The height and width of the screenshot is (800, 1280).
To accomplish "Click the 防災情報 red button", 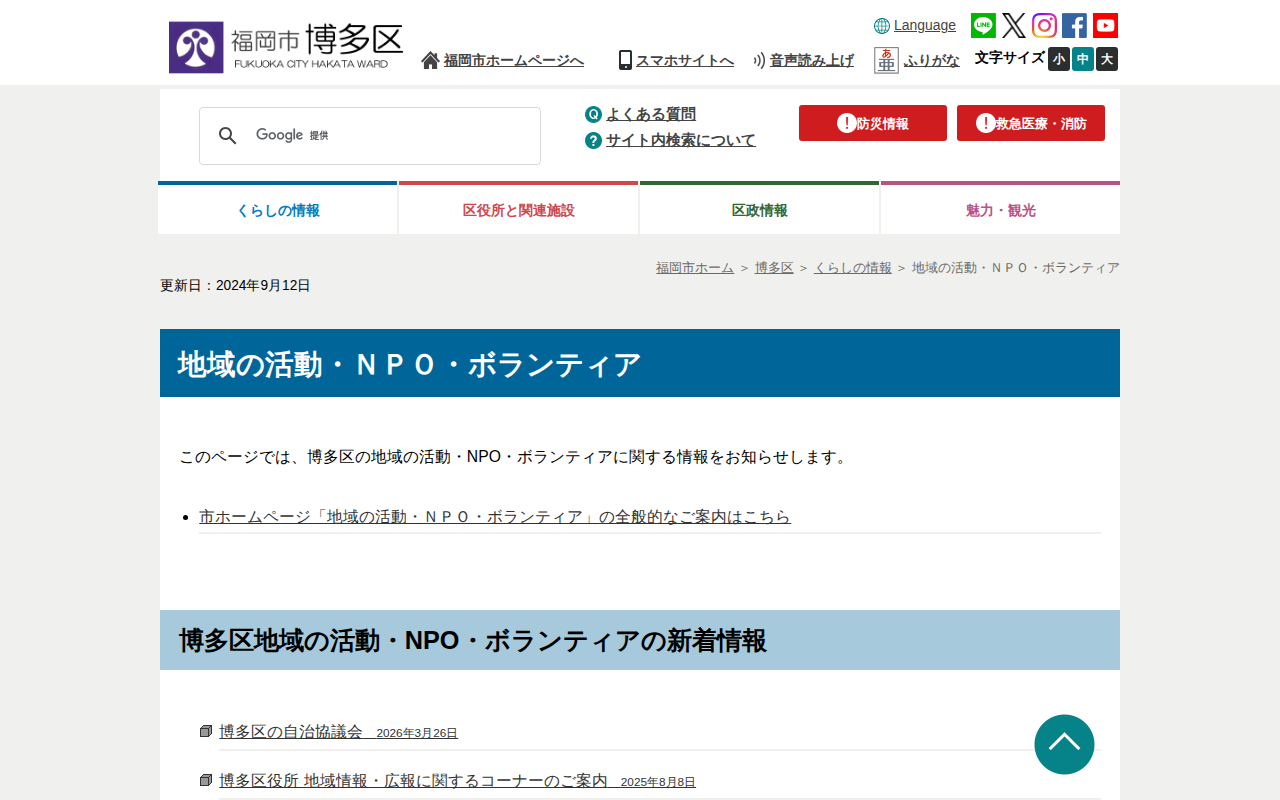I will point(873,123).
